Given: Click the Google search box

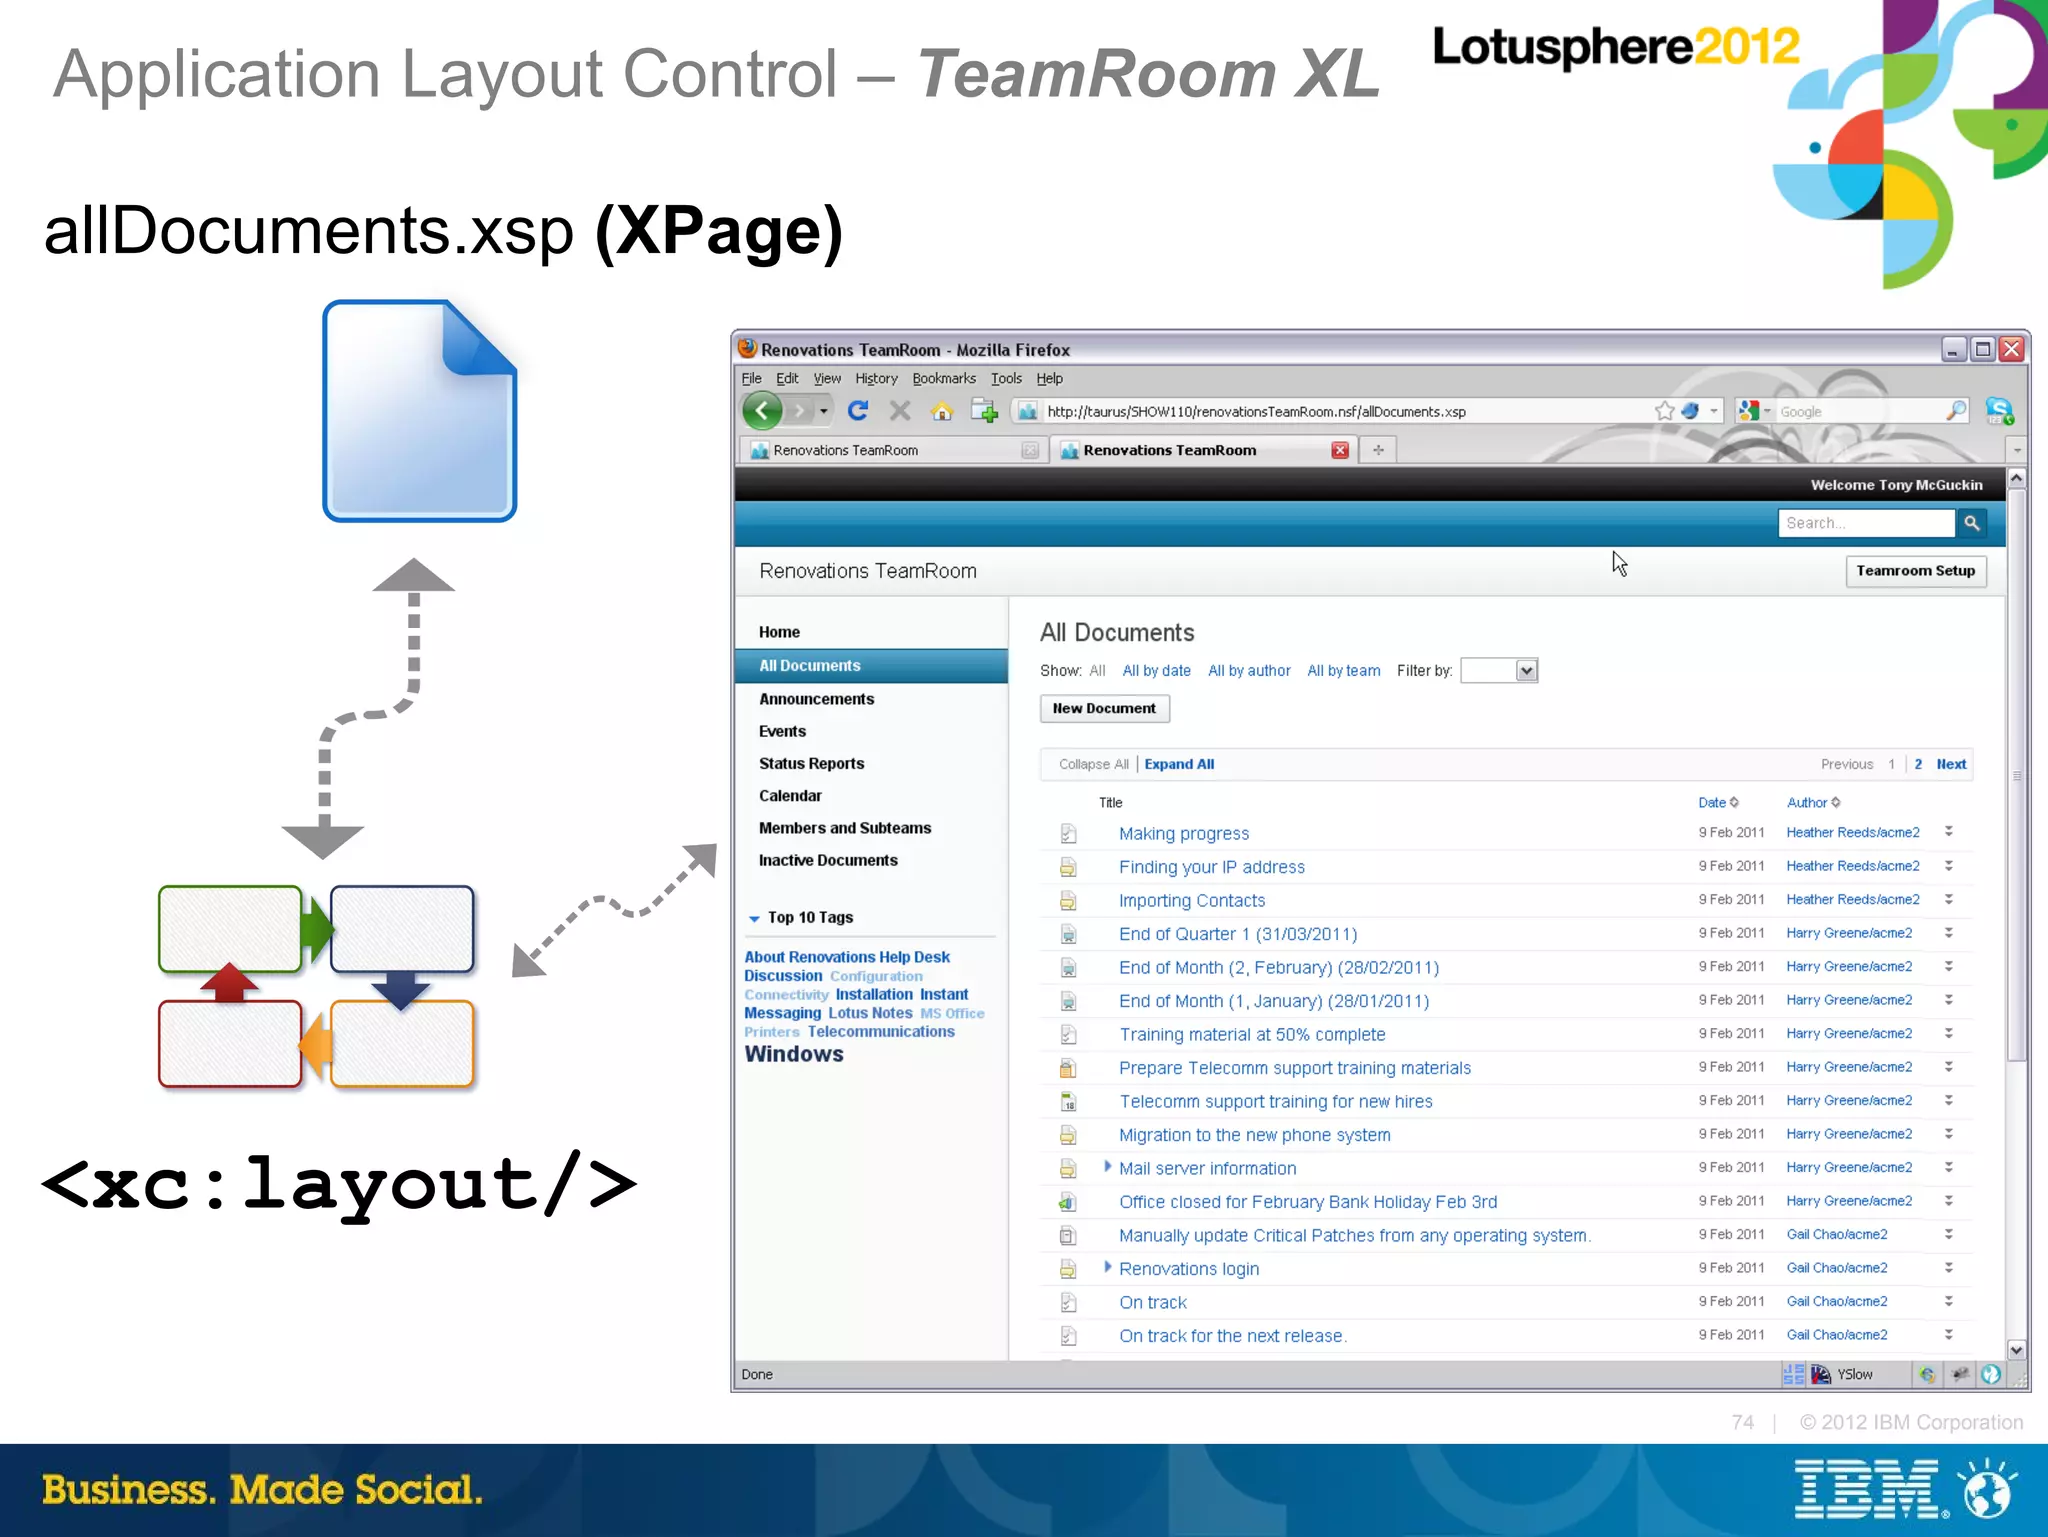Looking at the screenshot, I should pyautogui.click(x=1858, y=412).
